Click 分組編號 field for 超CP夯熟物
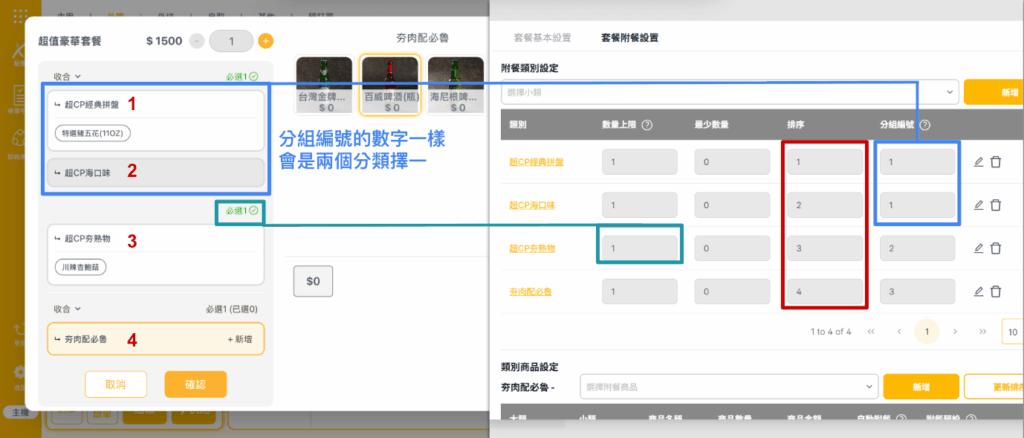 [917, 248]
